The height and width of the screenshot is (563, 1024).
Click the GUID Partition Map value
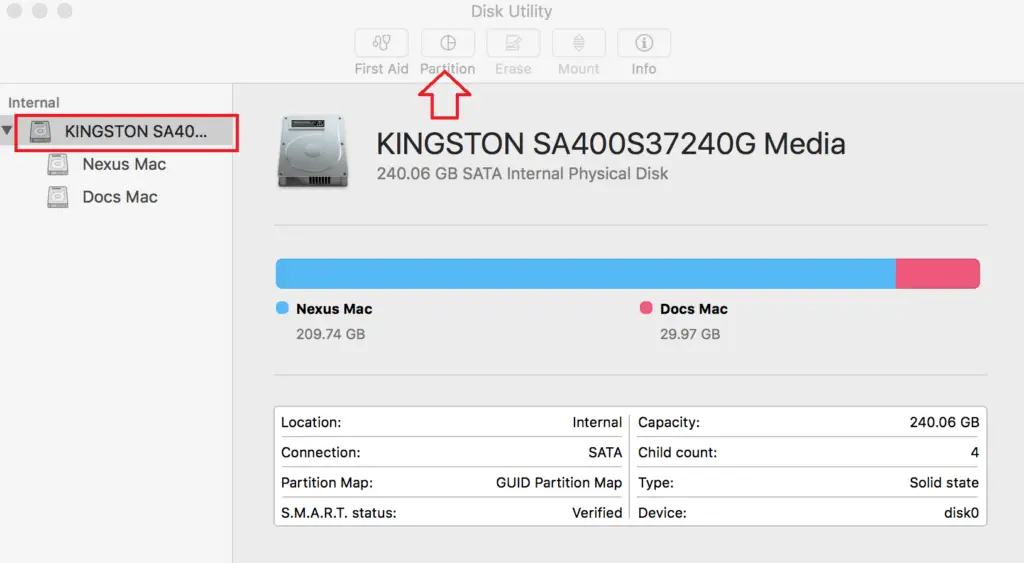pyautogui.click(x=559, y=483)
